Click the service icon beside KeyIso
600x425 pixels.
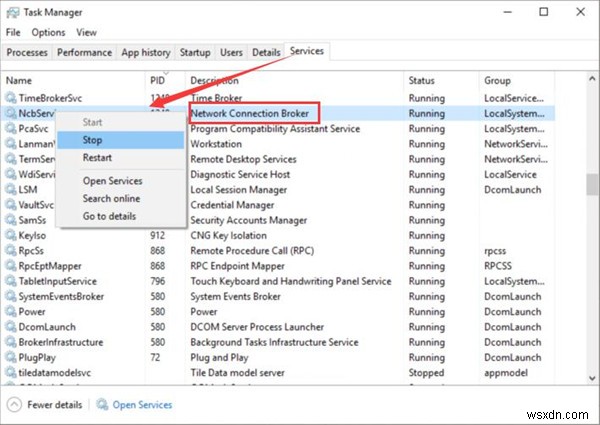(11, 235)
